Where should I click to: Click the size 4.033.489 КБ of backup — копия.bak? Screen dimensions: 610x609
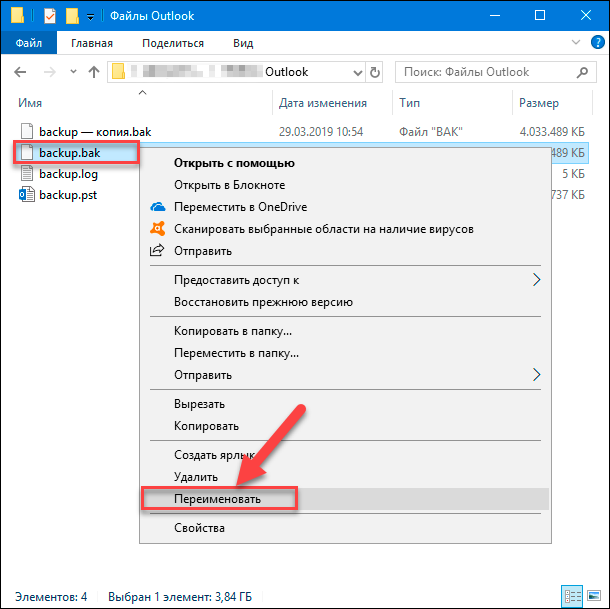tap(552, 132)
